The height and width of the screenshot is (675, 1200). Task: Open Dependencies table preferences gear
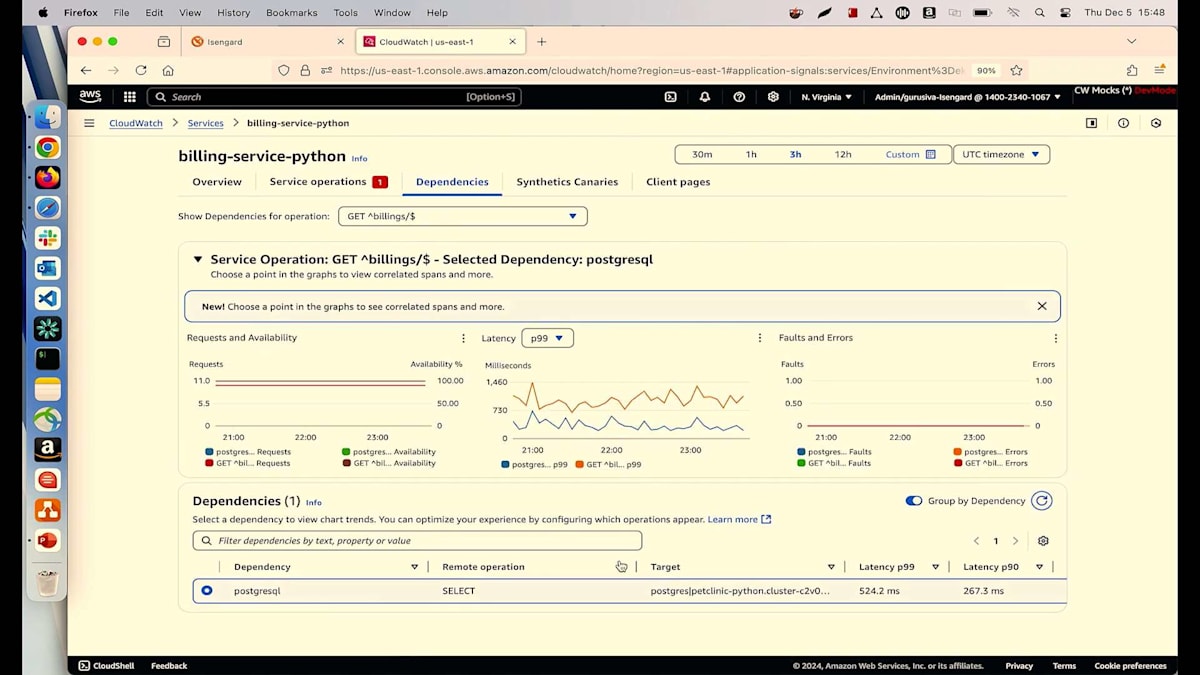[x=1043, y=541]
